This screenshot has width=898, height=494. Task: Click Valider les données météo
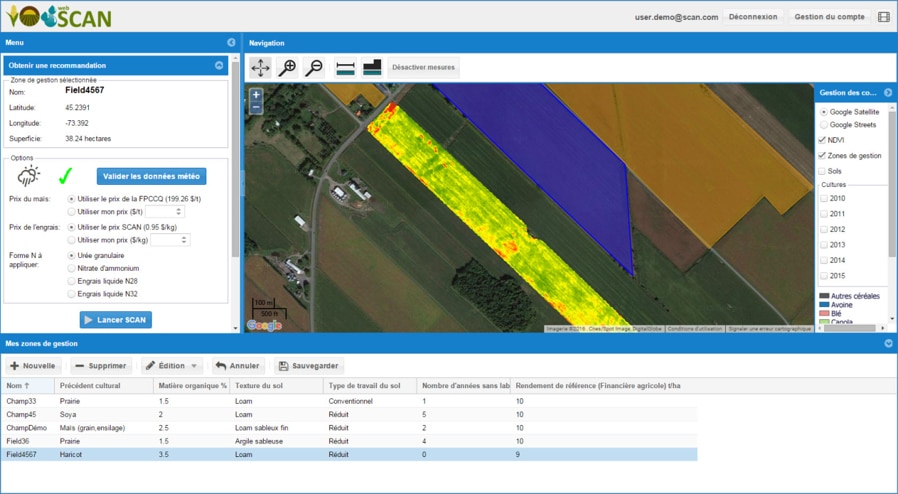click(x=151, y=176)
